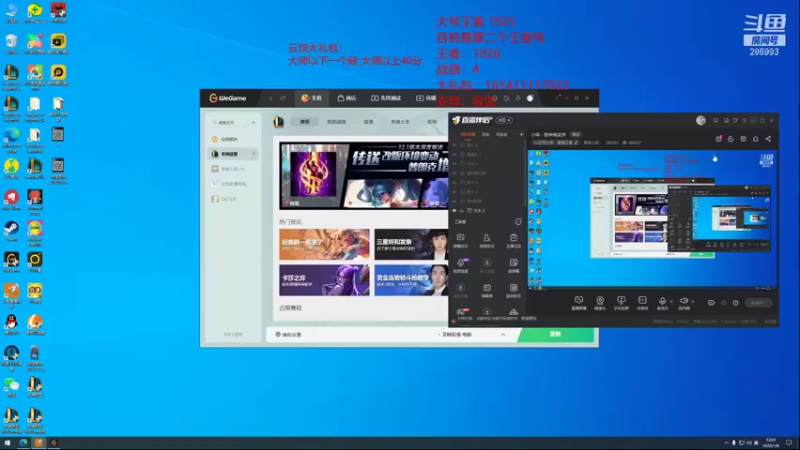800x450 pixels.
Task: Select the first WeGame sidebar game entry
Action: (226, 139)
